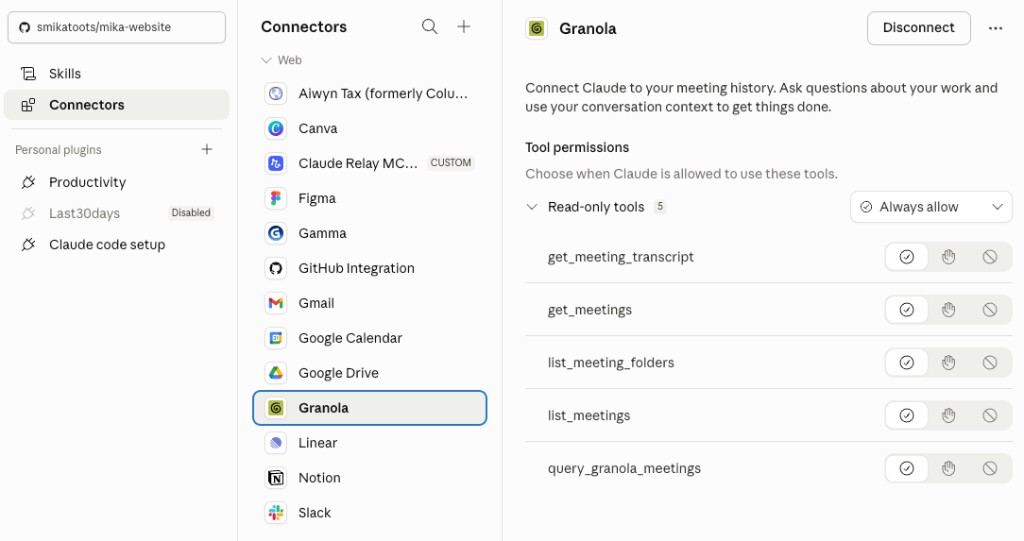This screenshot has height=541, width=1024.
Task: Add a personal plugin with plus icon
Action: (x=207, y=150)
